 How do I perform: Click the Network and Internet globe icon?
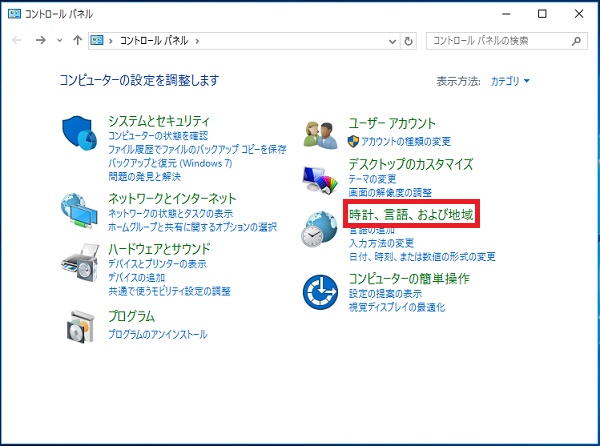(x=80, y=208)
